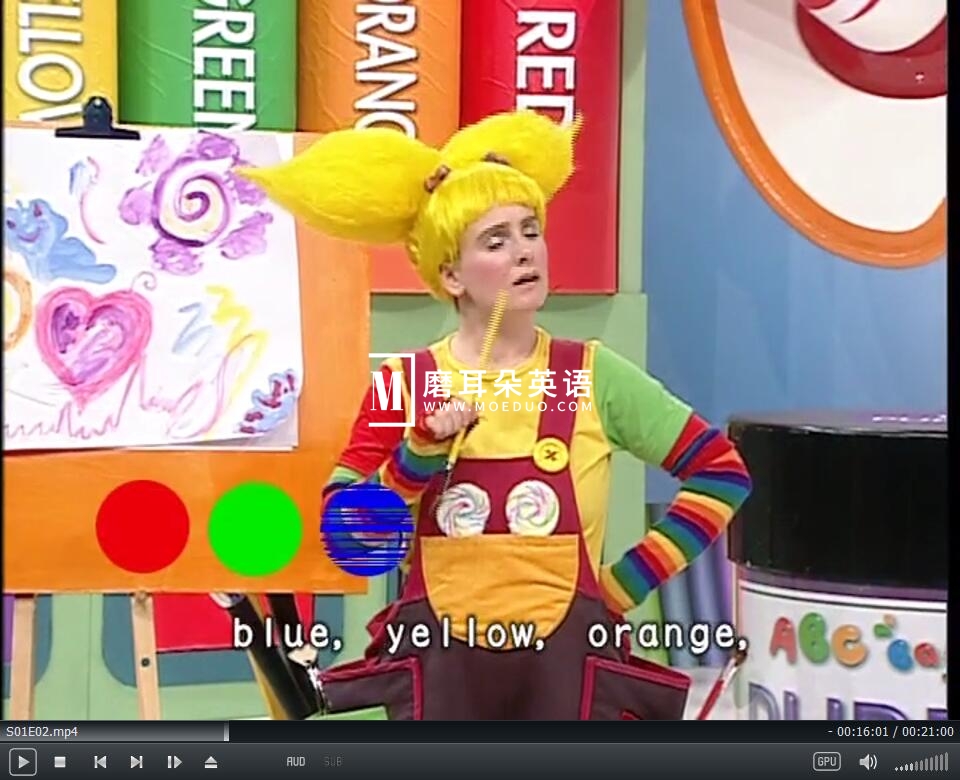The height and width of the screenshot is (780, 960).
Task: Mute audio via the speaker icon
Action: pyautogui.click(x=867, y=762)
